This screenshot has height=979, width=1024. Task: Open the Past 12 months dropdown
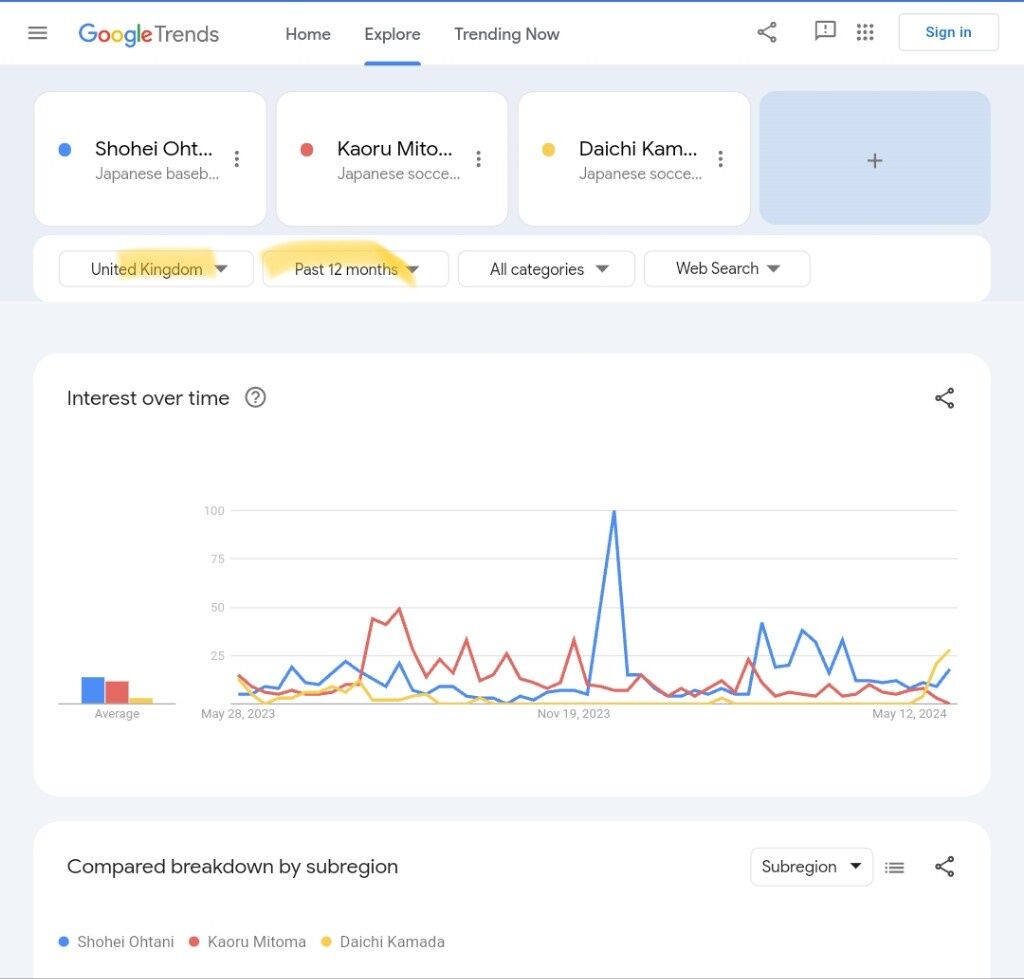click(355, 269)
